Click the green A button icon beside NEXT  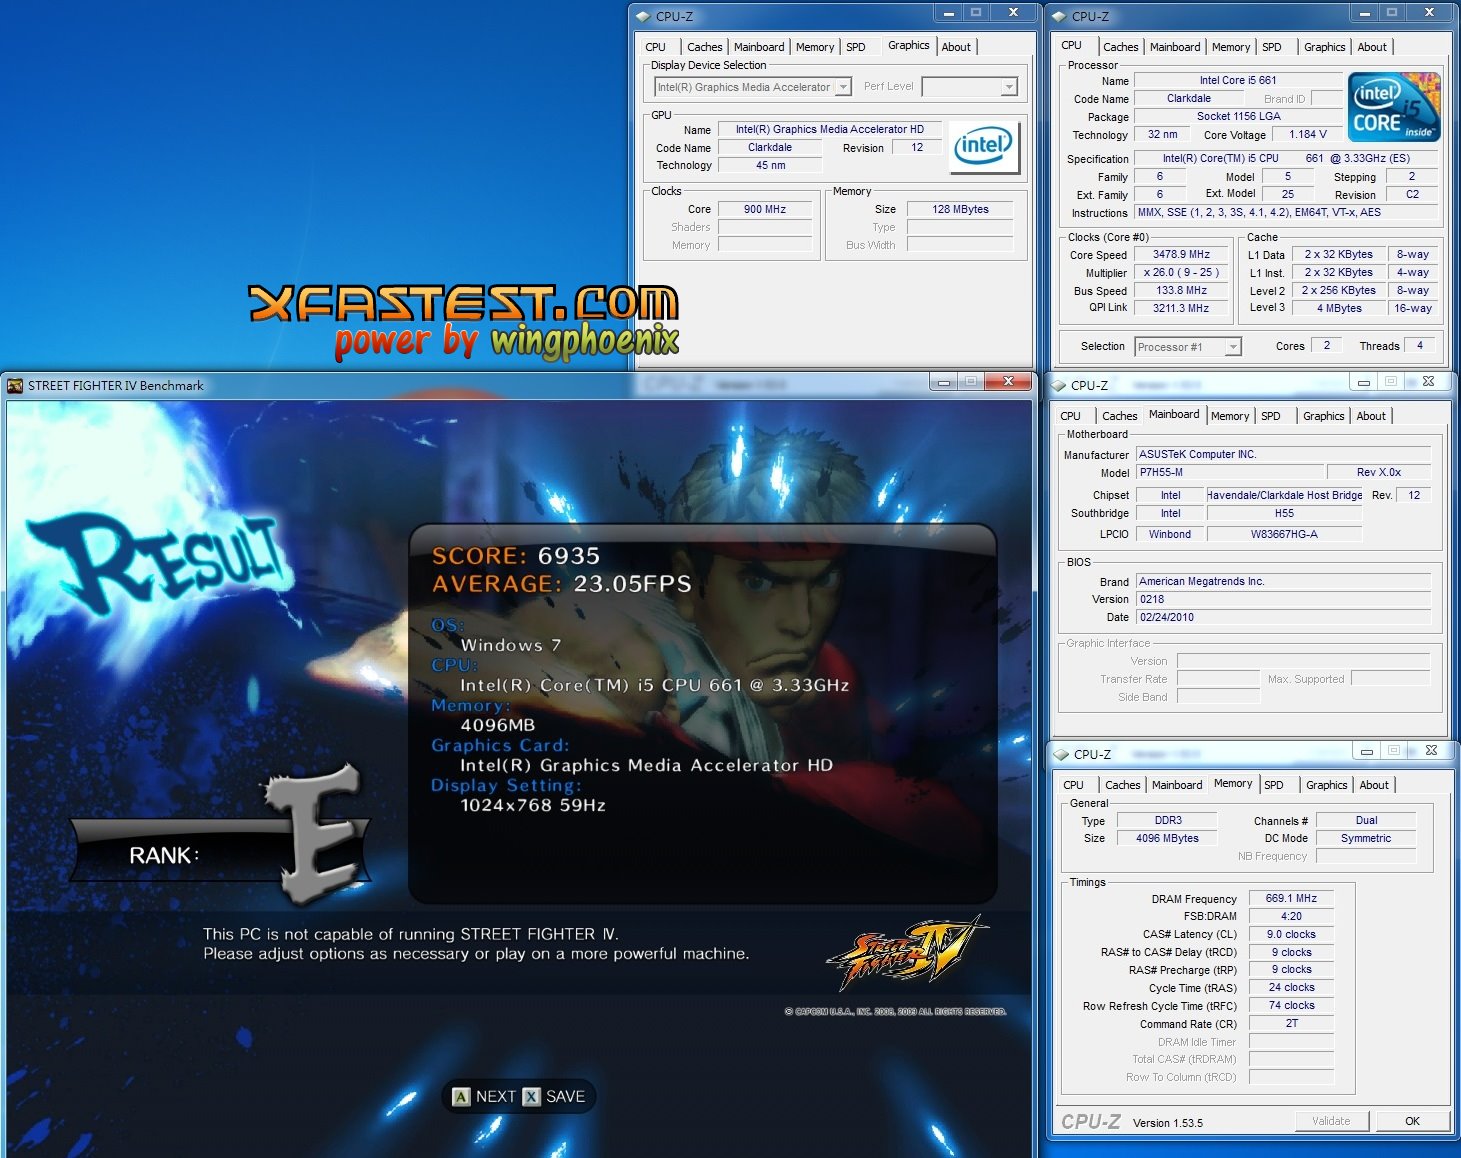tap(461, 1097)
